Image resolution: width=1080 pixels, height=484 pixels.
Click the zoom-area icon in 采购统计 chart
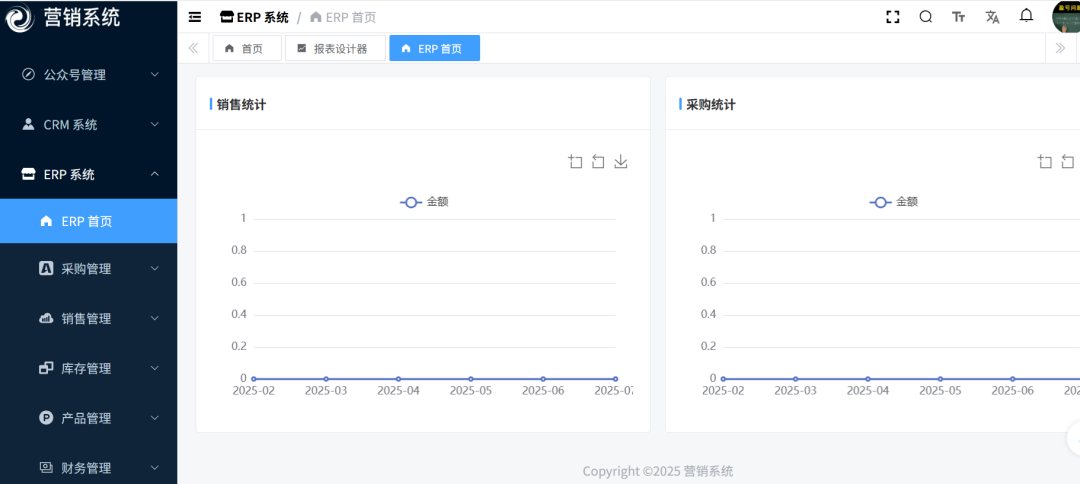pyautogui.click(x=1045, y=162)
